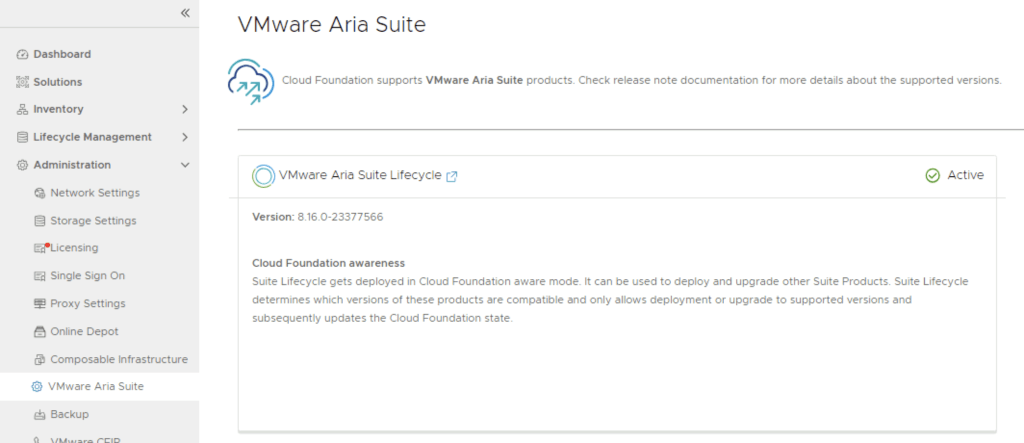
Task: Collapse the Administration section chevron
Action: pos(185,165)
